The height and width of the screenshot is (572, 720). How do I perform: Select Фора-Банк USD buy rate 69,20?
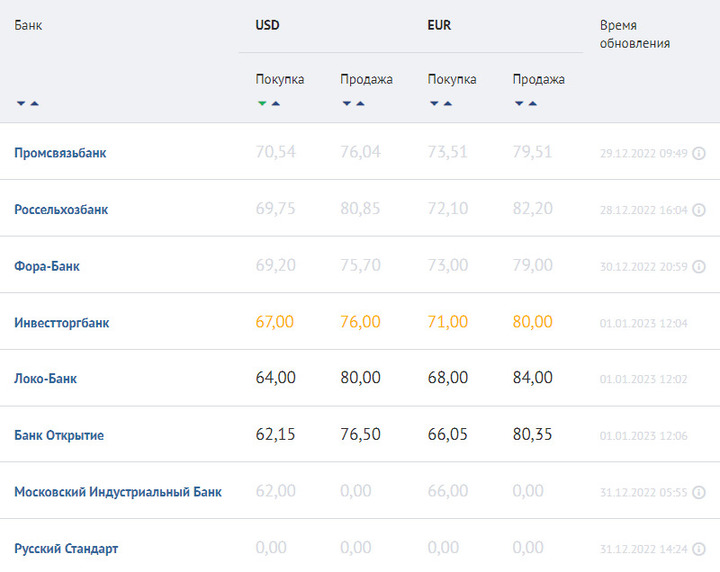276,265
